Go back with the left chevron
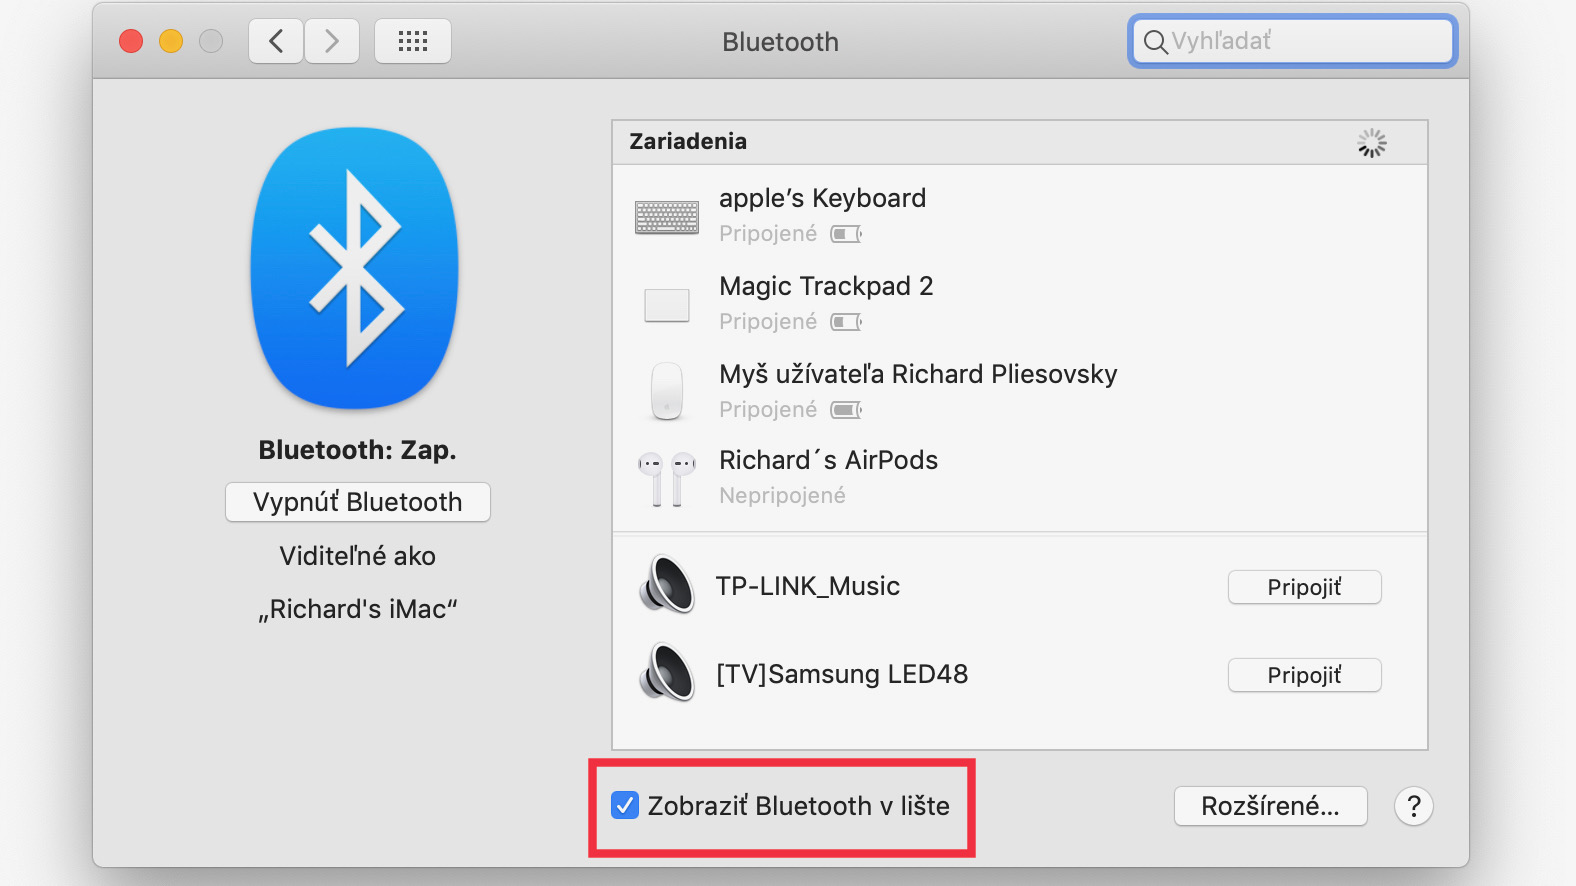This screenshot has width=1576, height=886. [276, 41]
